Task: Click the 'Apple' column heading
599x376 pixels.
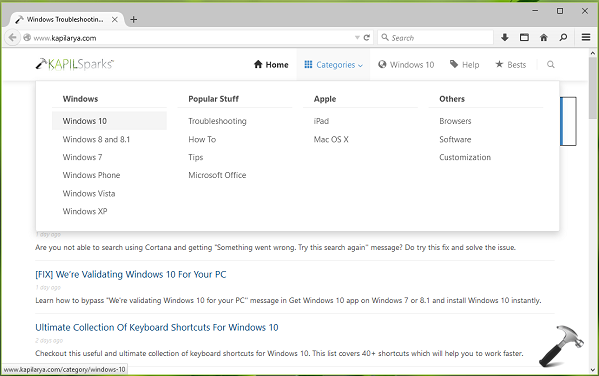Action: [x=325, y=99]
